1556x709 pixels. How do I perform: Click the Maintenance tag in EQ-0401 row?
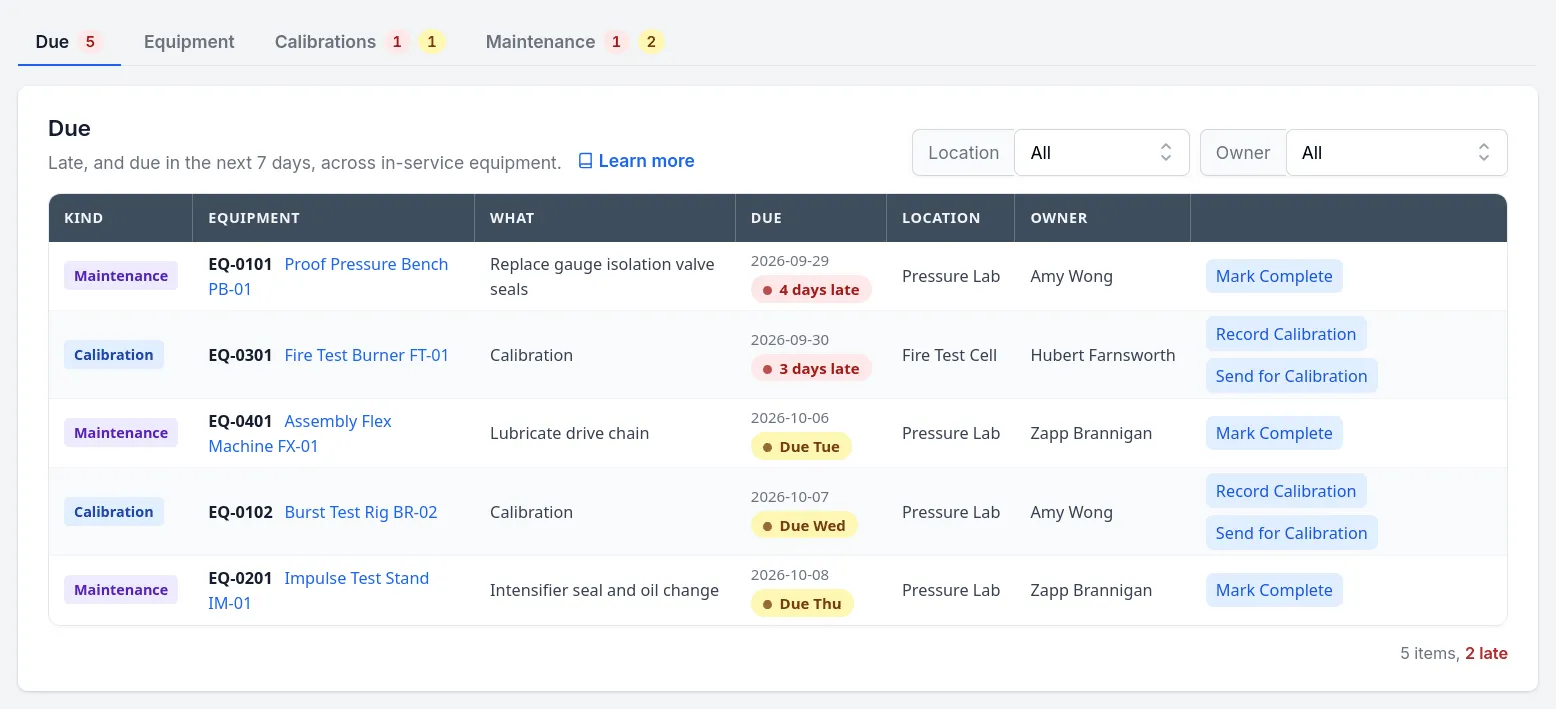(x=121, y=433)
